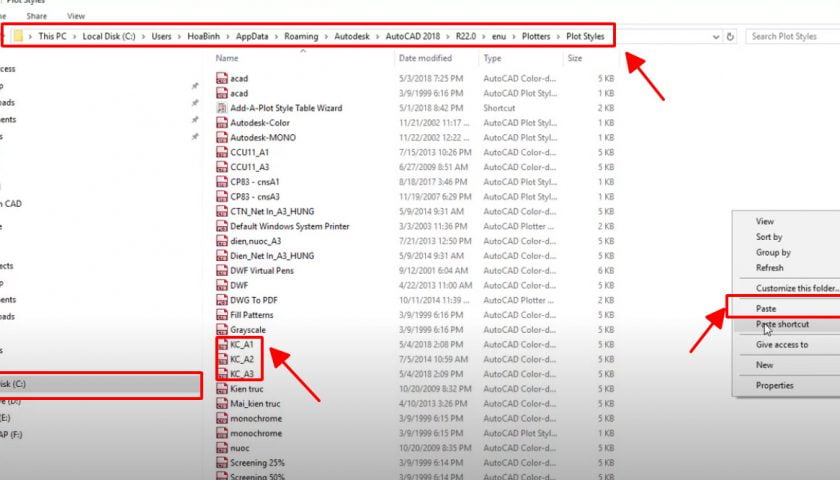The image size is (840, 480).
Task: Select drive (F:) in navigation pane
Action: 11,434
